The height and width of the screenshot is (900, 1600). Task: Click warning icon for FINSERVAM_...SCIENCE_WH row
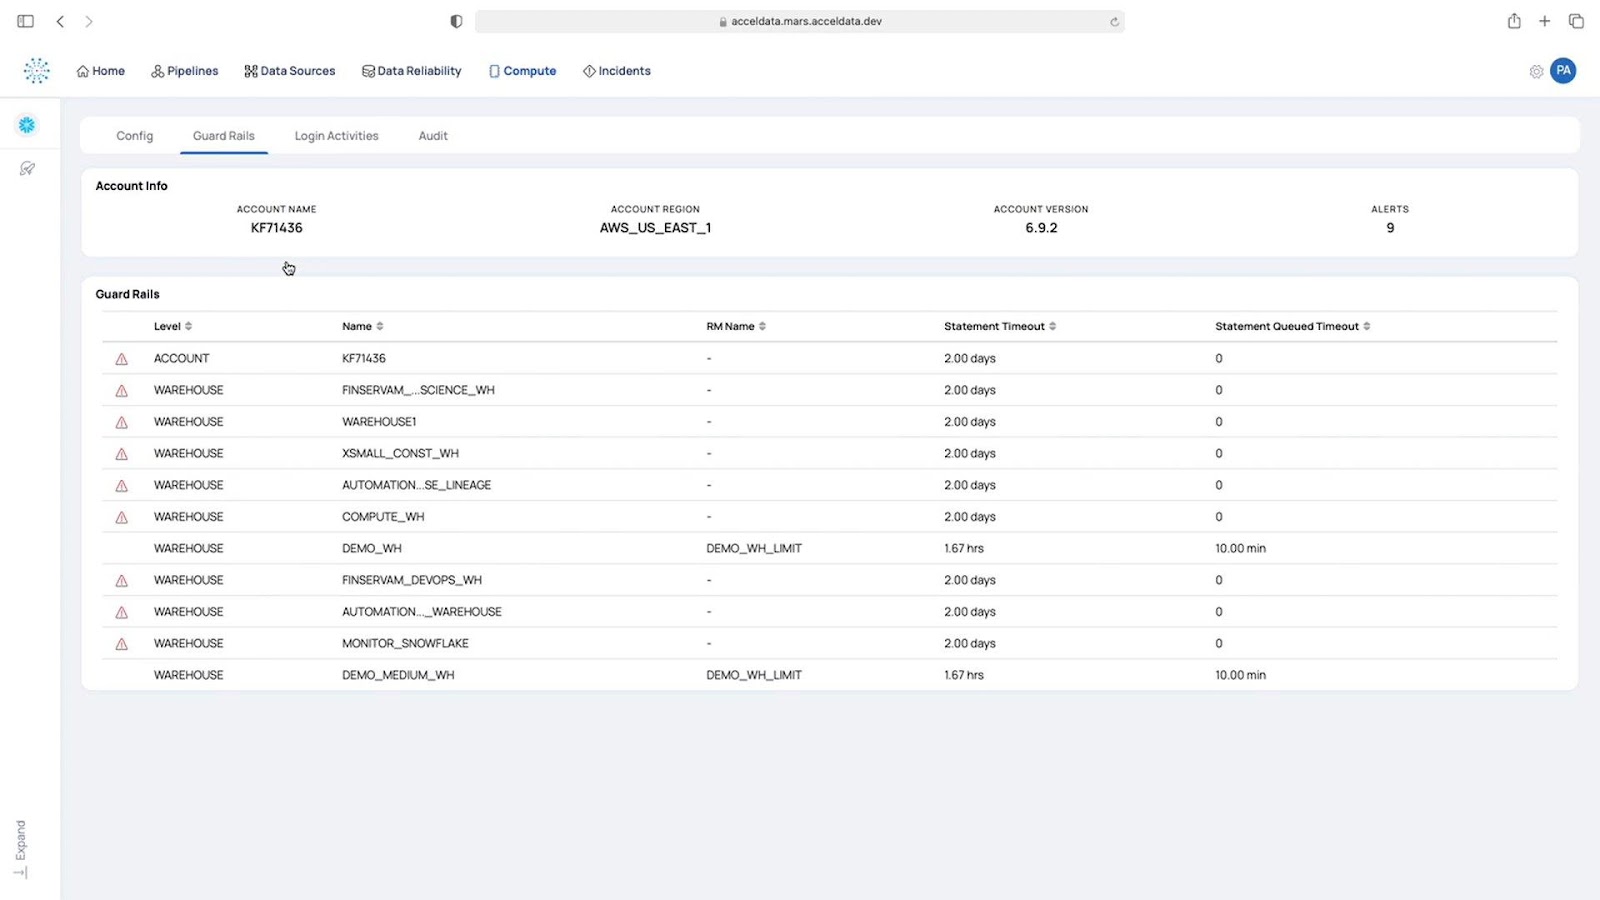click(x=122, y=391)
